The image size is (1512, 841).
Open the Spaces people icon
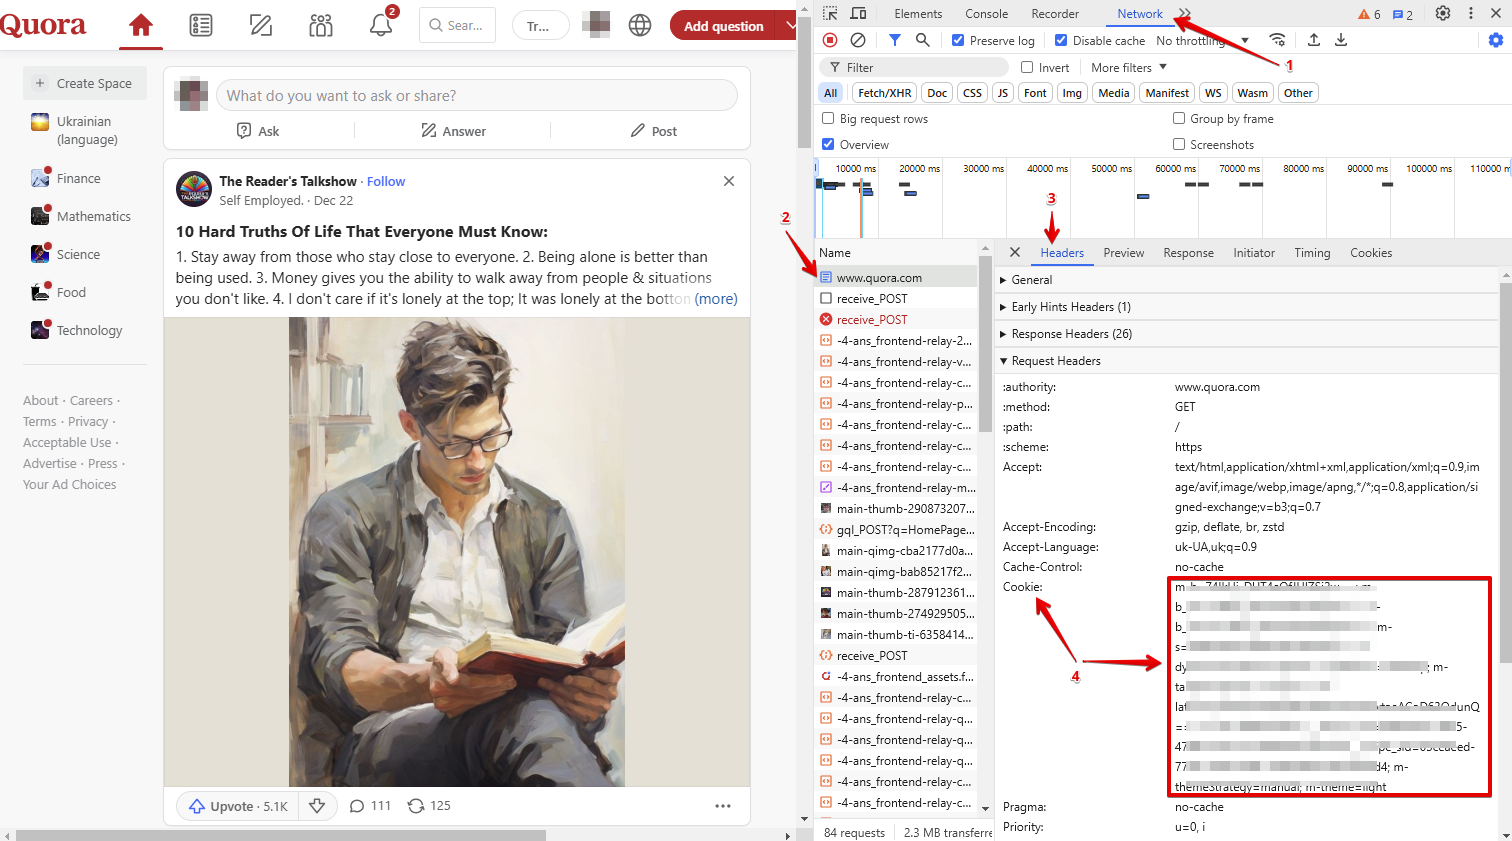(x=321, y=25)
